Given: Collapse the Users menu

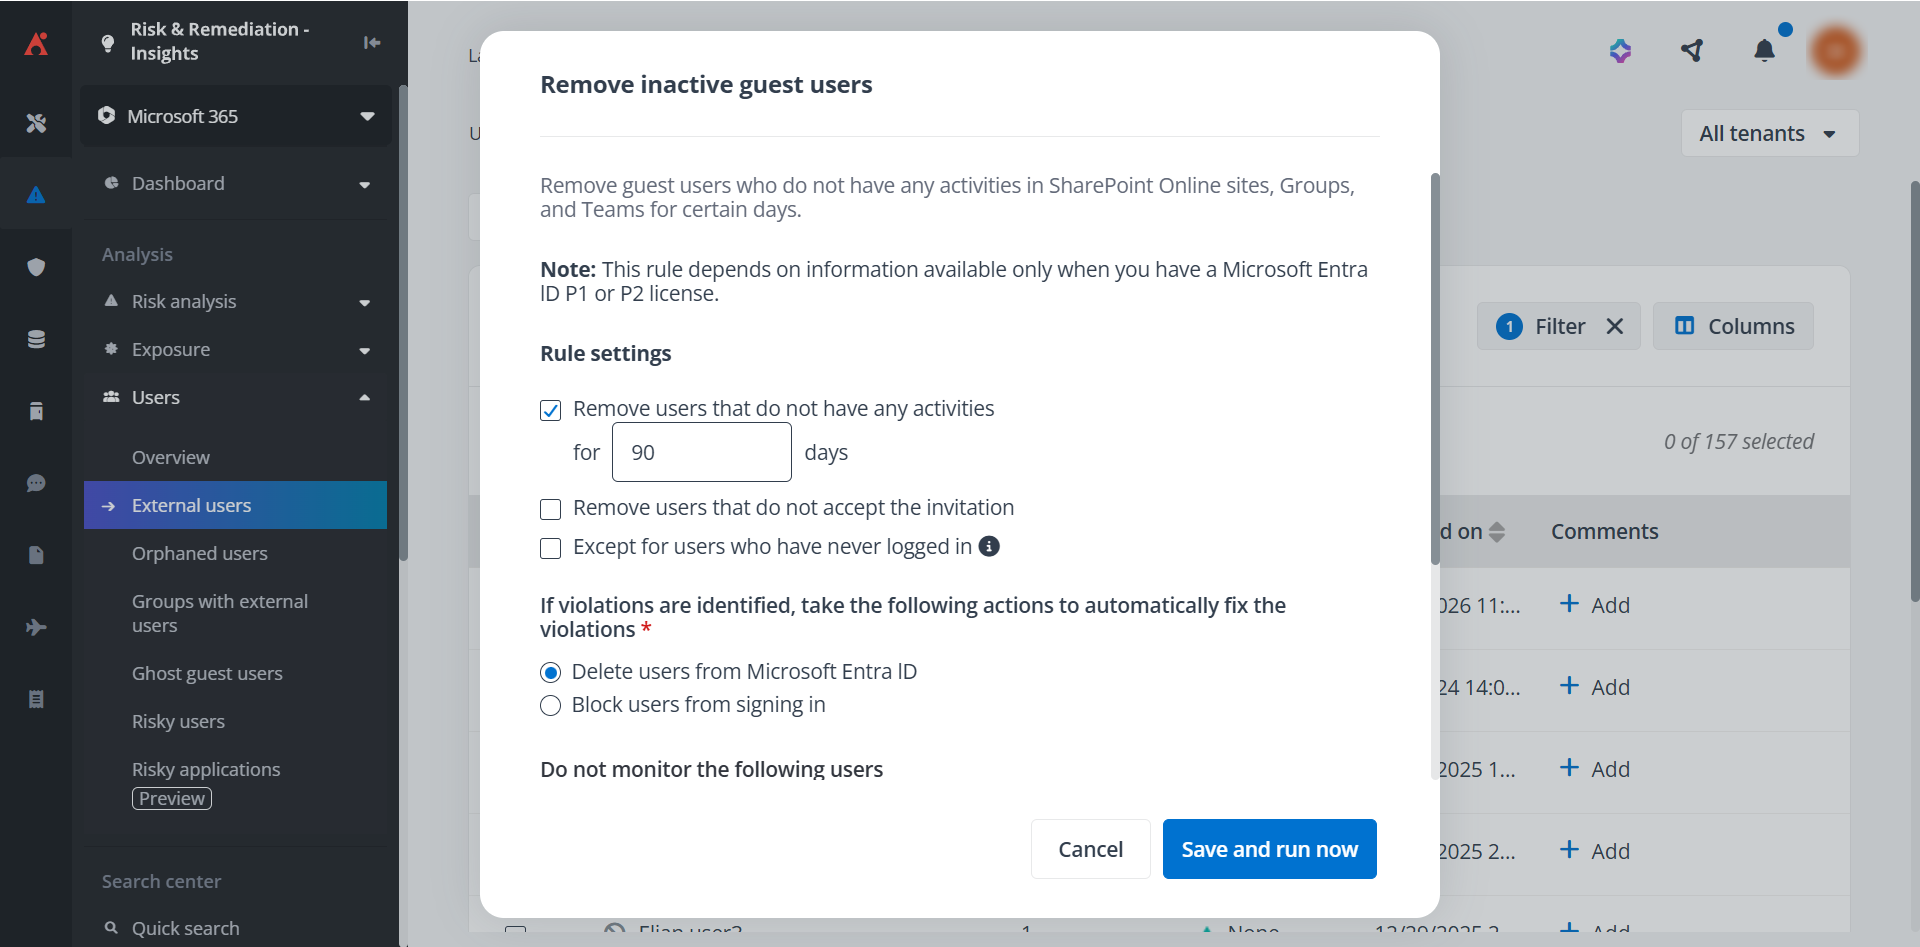Looking at the screenshot, I should (x=236, y=398).
